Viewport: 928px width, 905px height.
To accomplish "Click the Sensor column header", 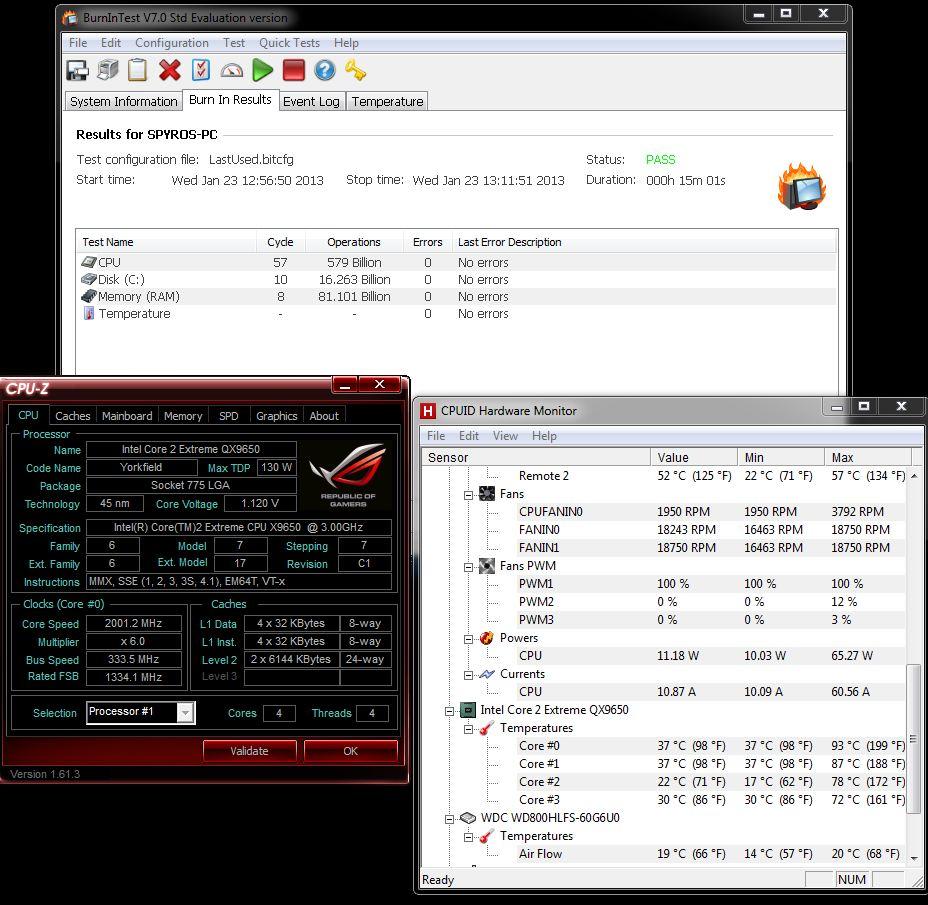I will click(536, 457).
